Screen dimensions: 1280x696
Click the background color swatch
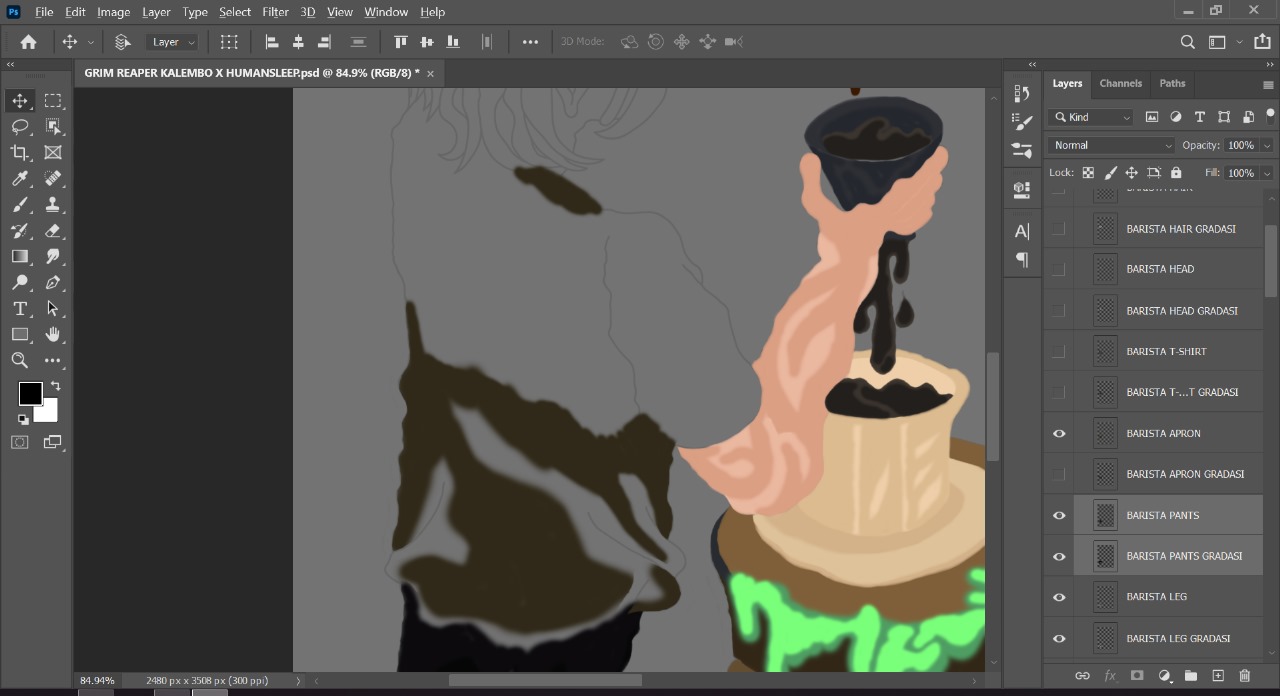pos(48,412)
